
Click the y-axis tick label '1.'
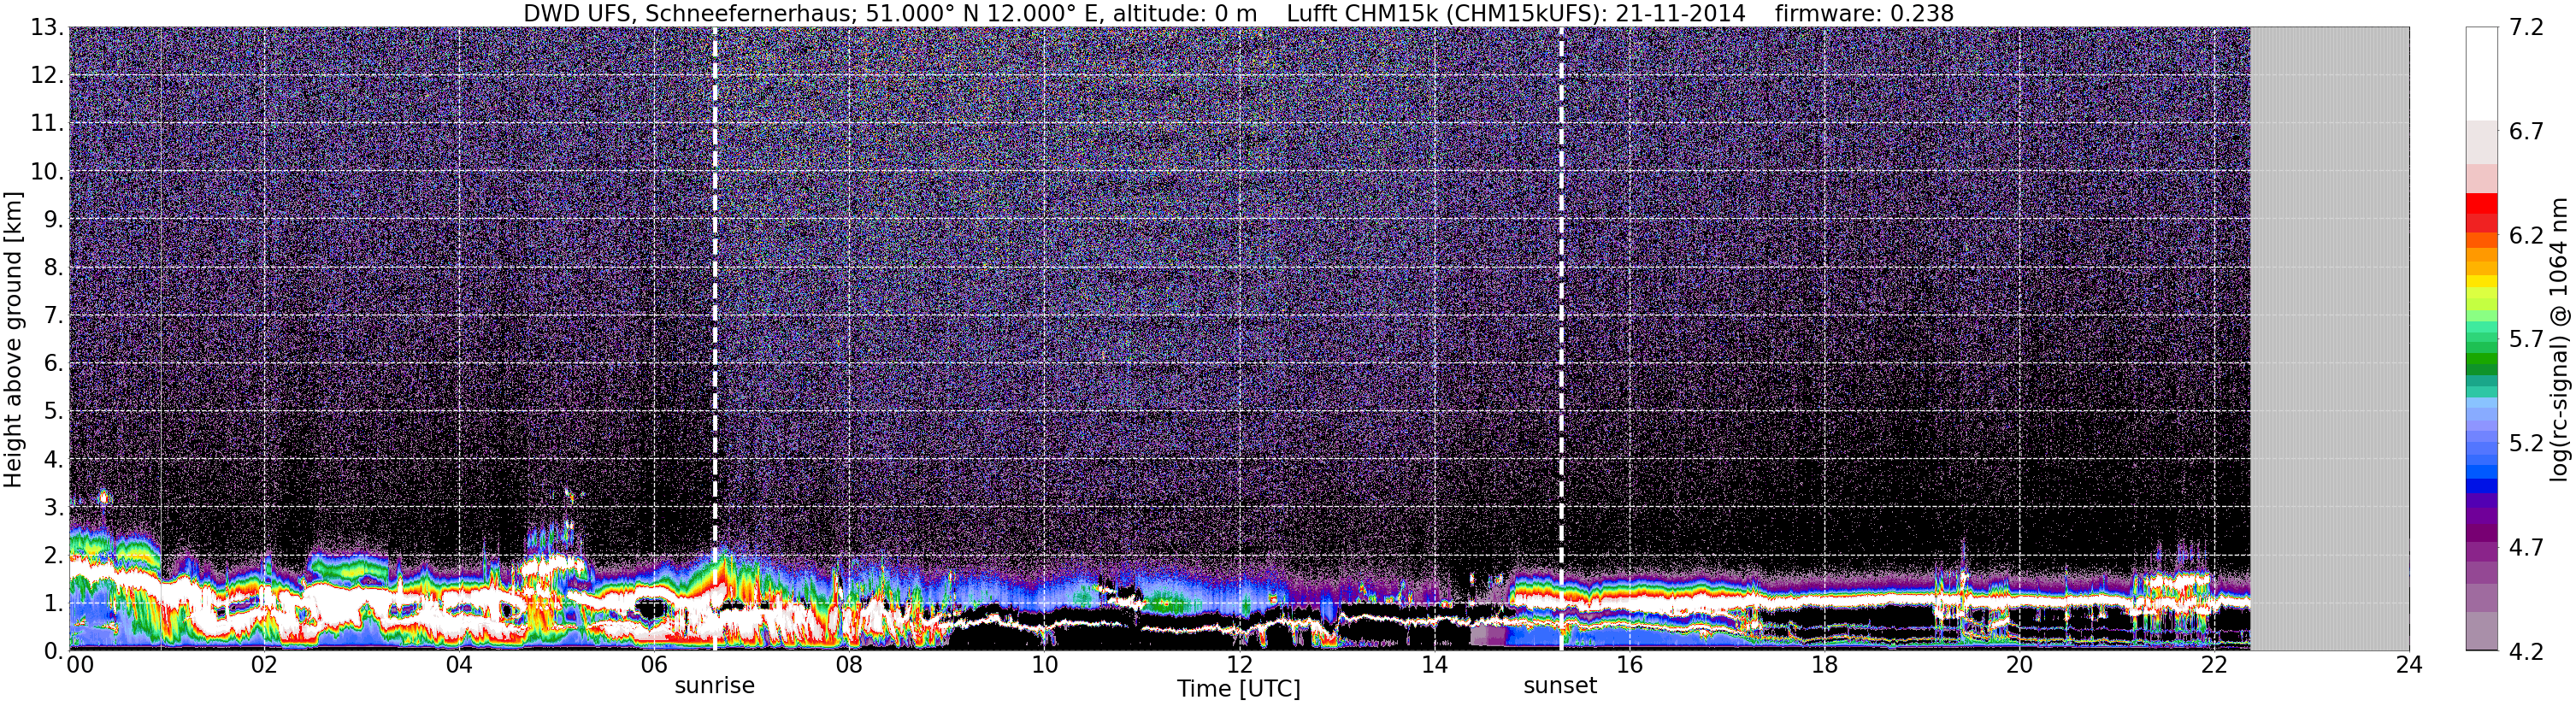[54, 603]
